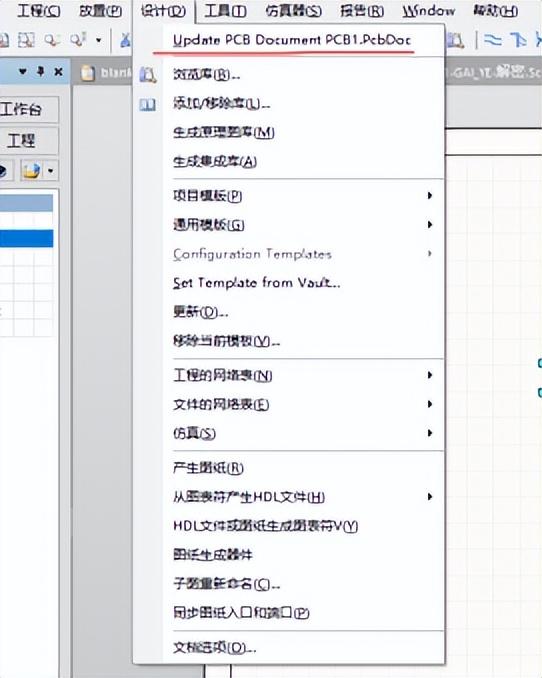Click the pin icon on side panel
Screen dimensions: 542x678
point(41,71)
